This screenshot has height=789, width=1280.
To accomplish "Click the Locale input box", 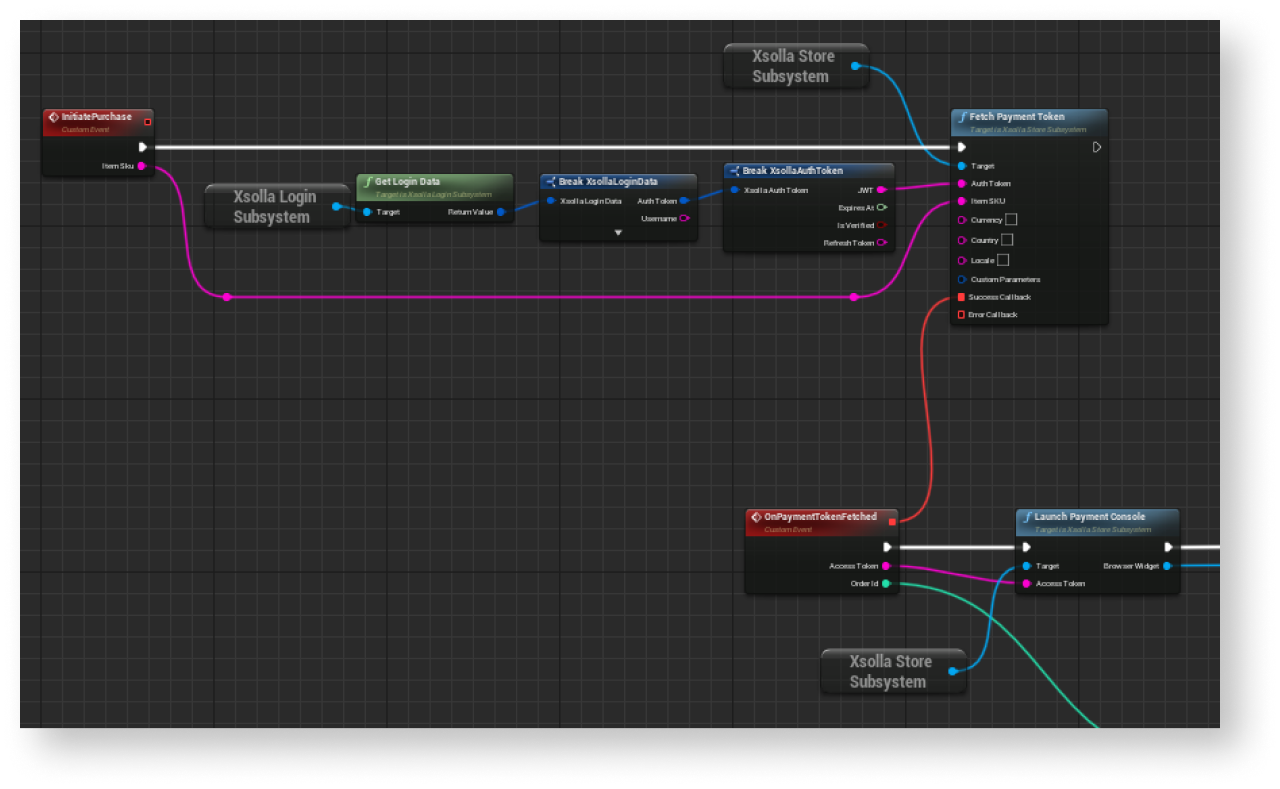I will 1003,260.
